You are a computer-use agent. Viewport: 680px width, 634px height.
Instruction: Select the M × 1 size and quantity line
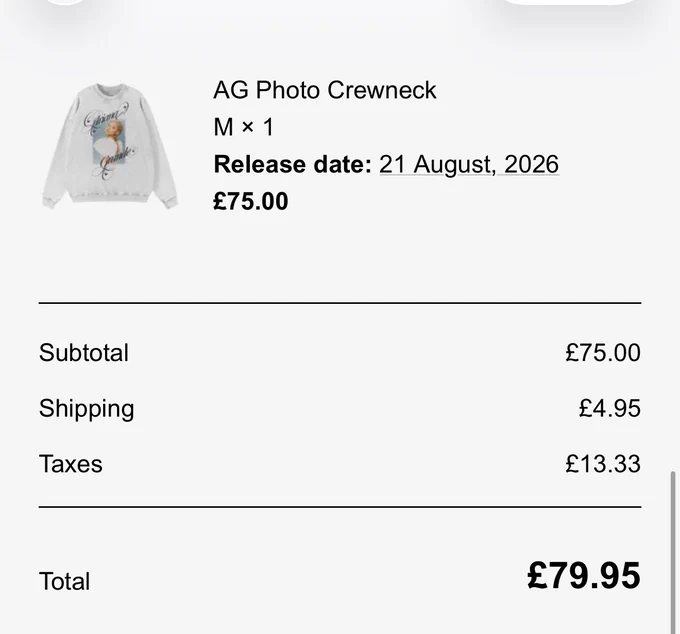tap(244, 127)
